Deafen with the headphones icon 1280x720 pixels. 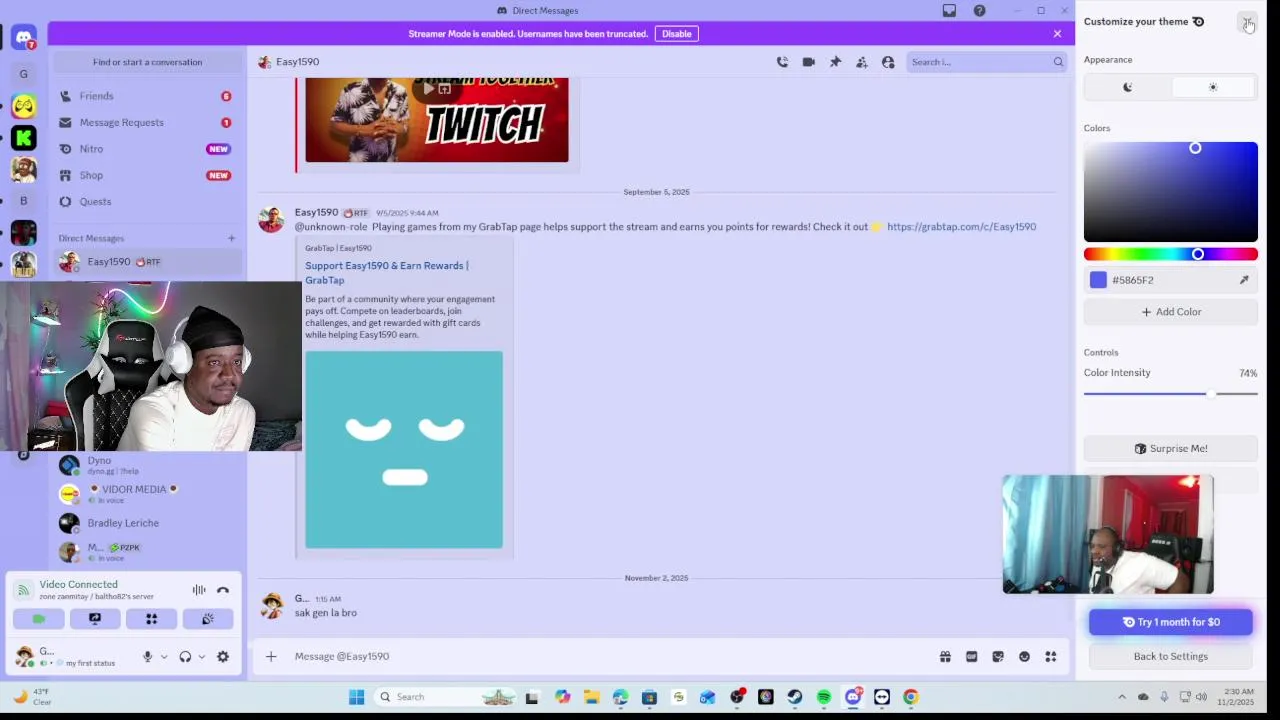[185, 657]
